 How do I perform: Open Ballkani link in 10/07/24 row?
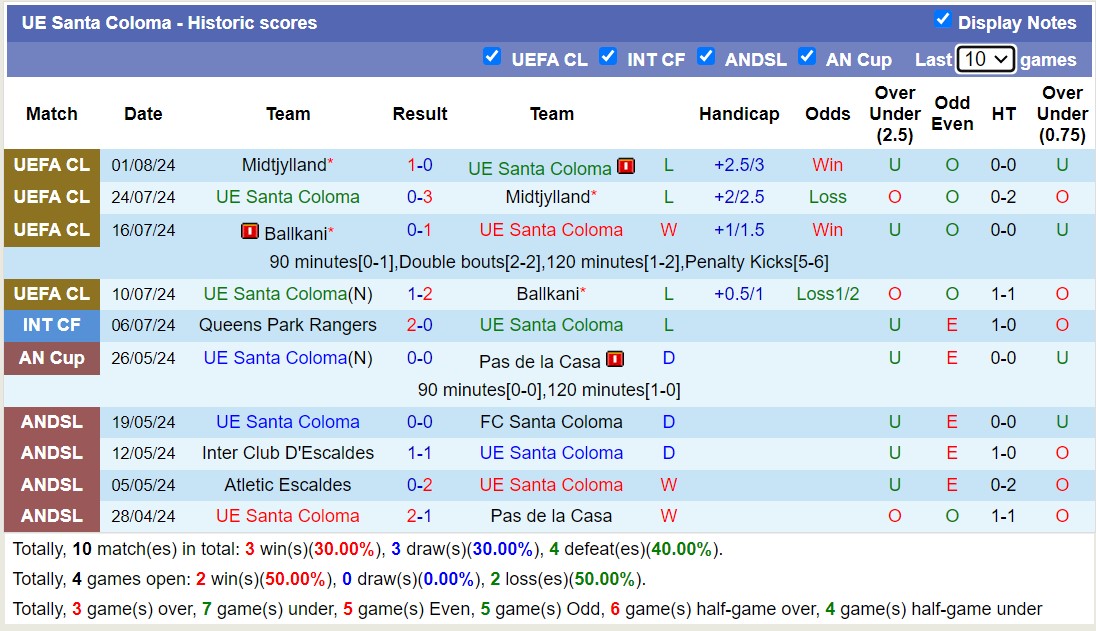pos(547,294)
